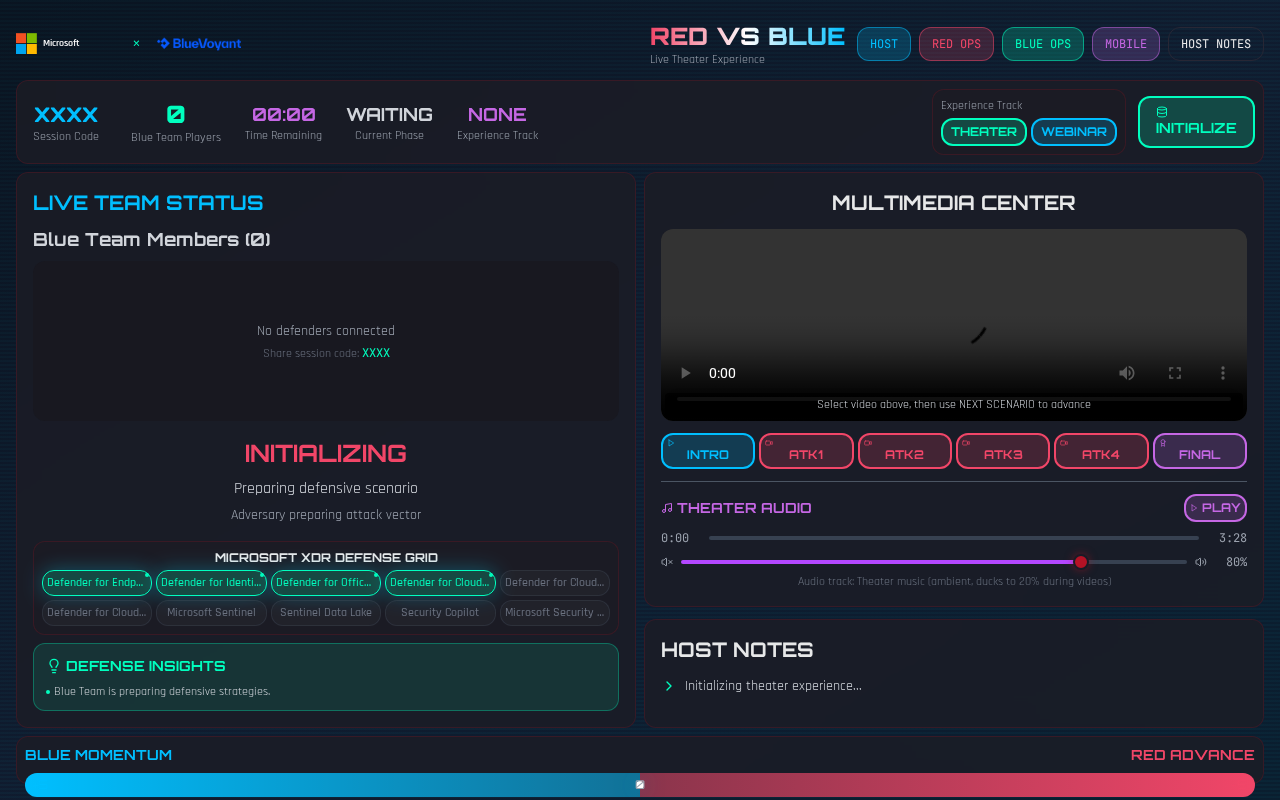This screenshot has width=1280, height=800.
Task: Select the ATK1 video
Action: [x=806, y=451]
